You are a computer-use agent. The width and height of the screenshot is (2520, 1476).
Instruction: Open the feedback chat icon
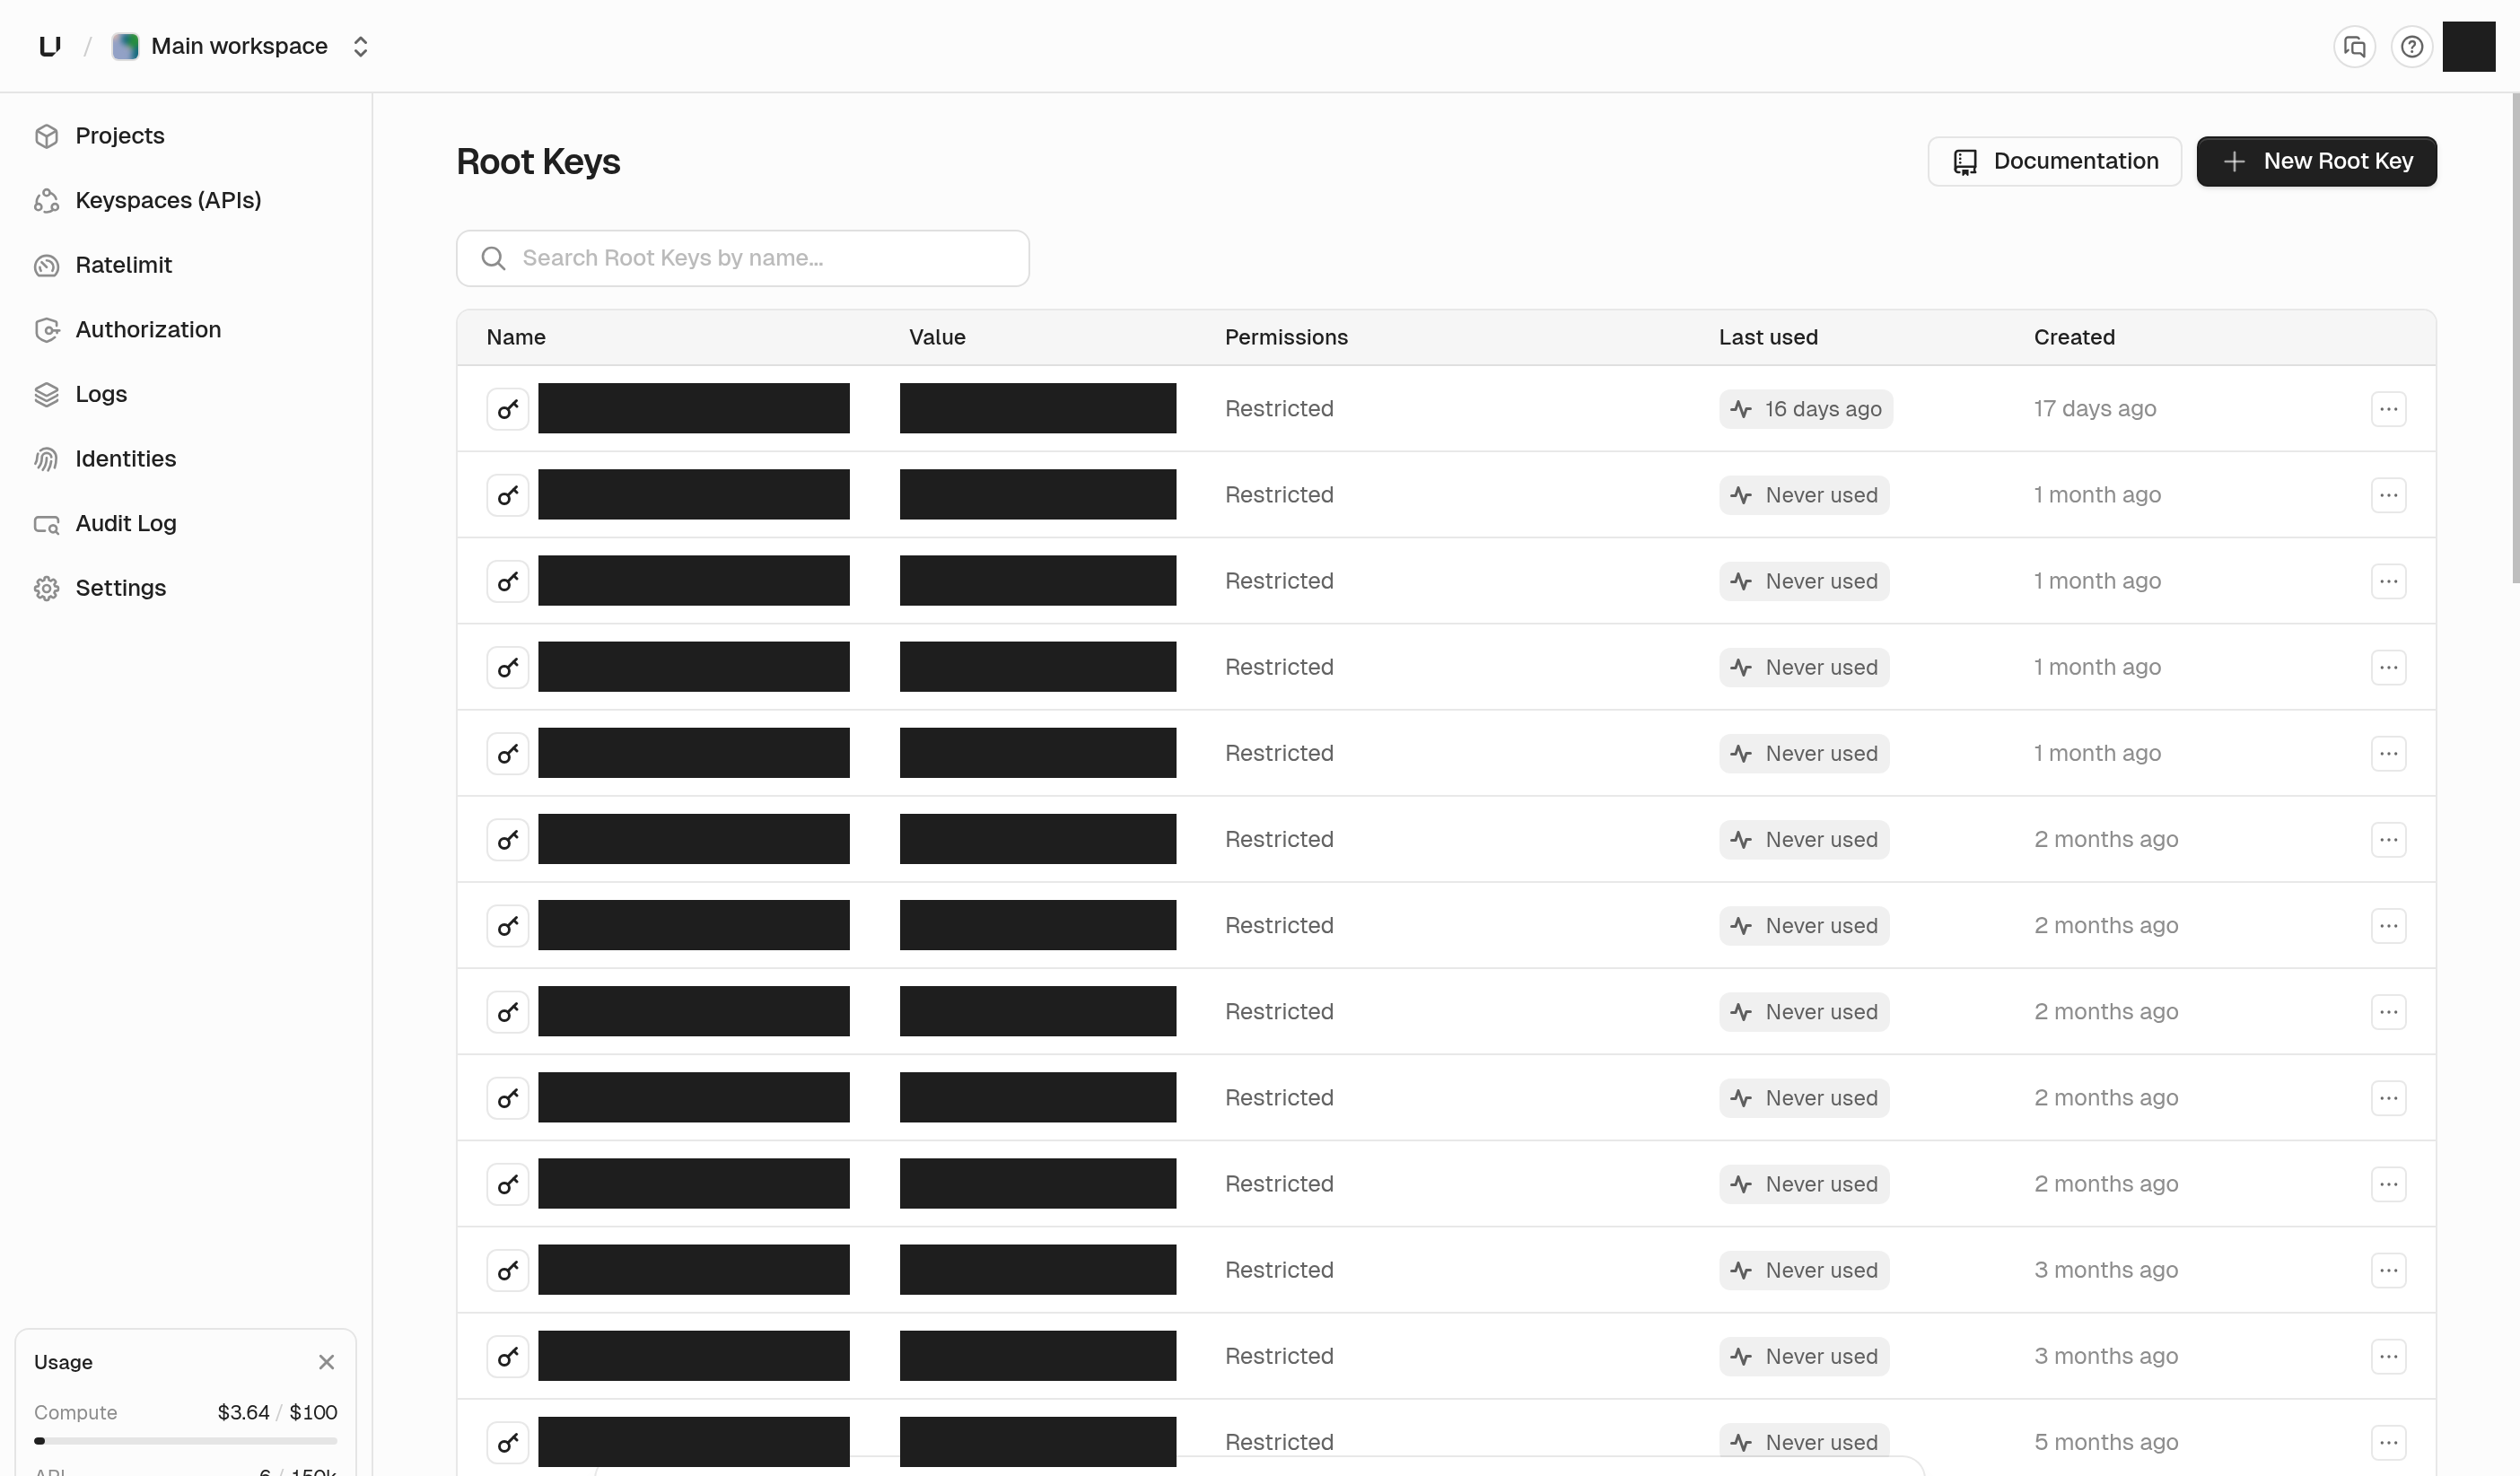[x=2354, y=46]
